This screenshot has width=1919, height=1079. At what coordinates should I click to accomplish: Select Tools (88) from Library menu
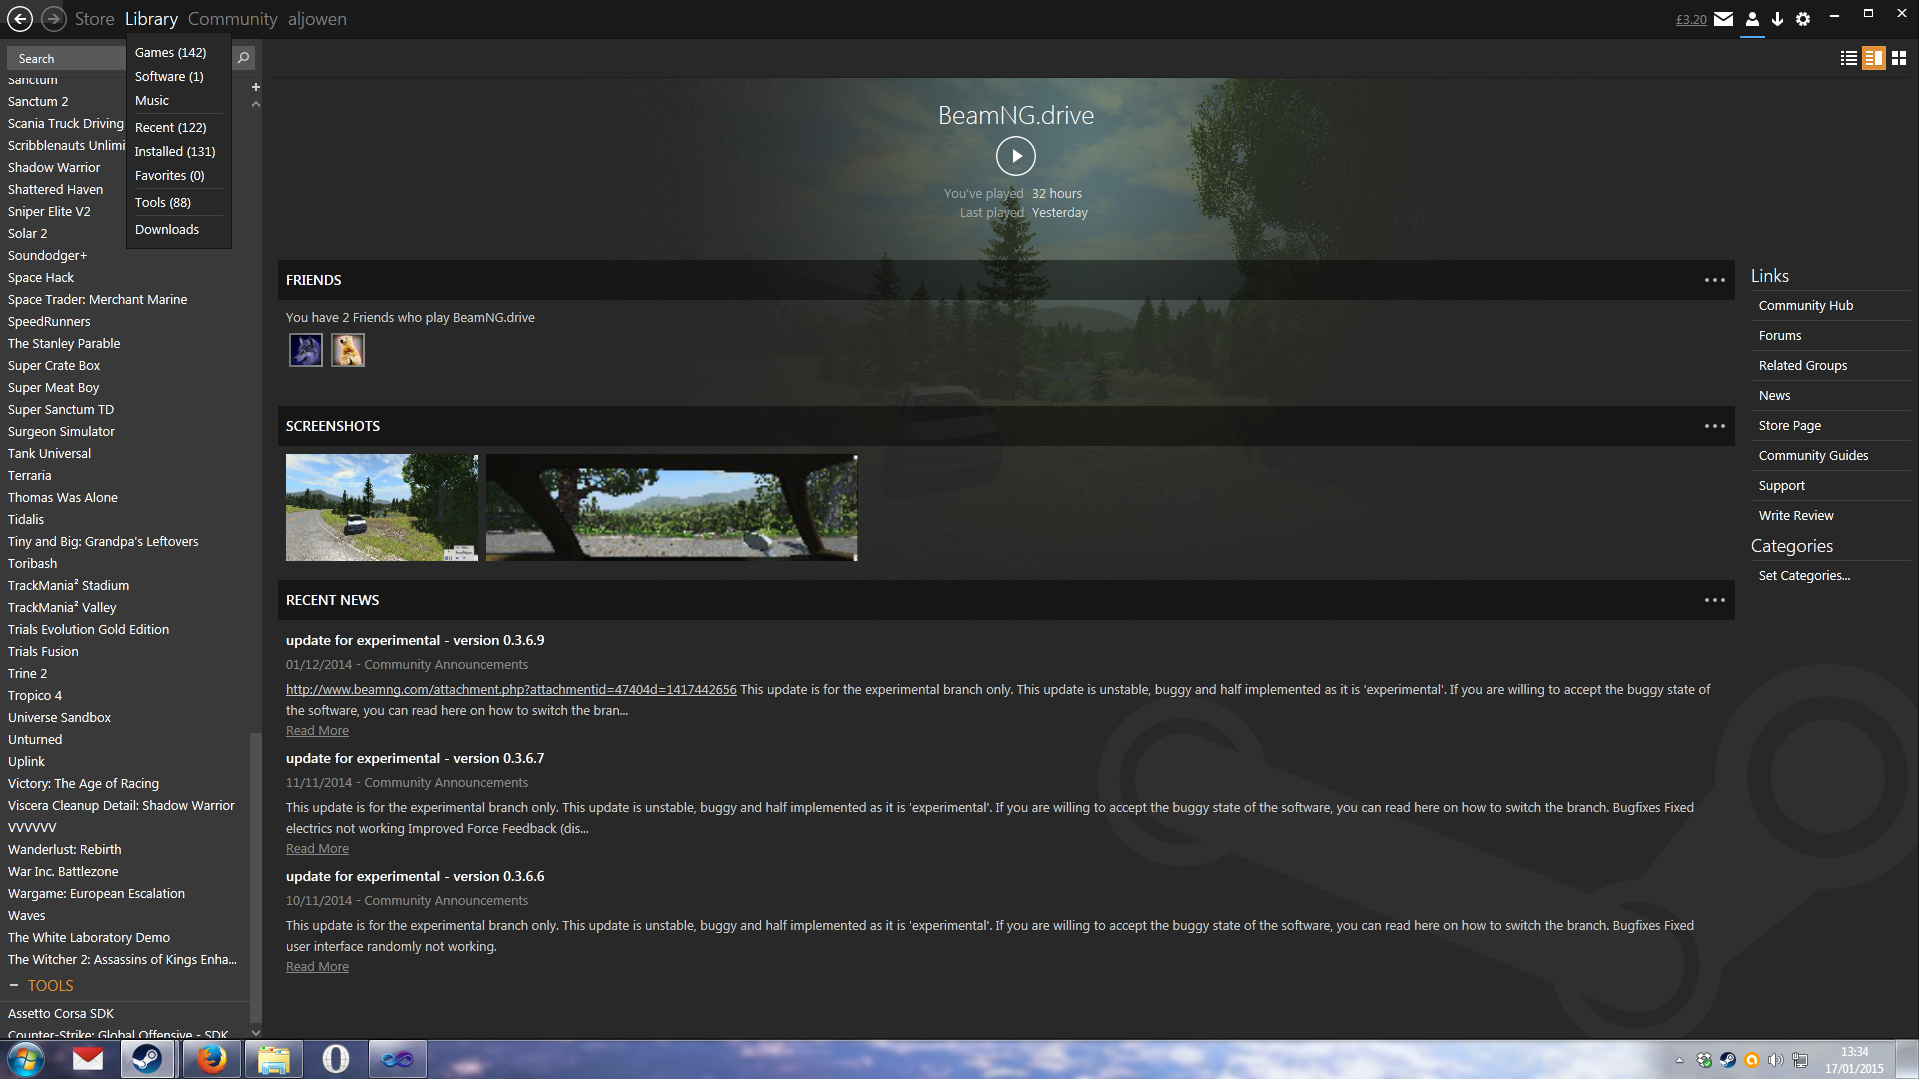(163, 202)
